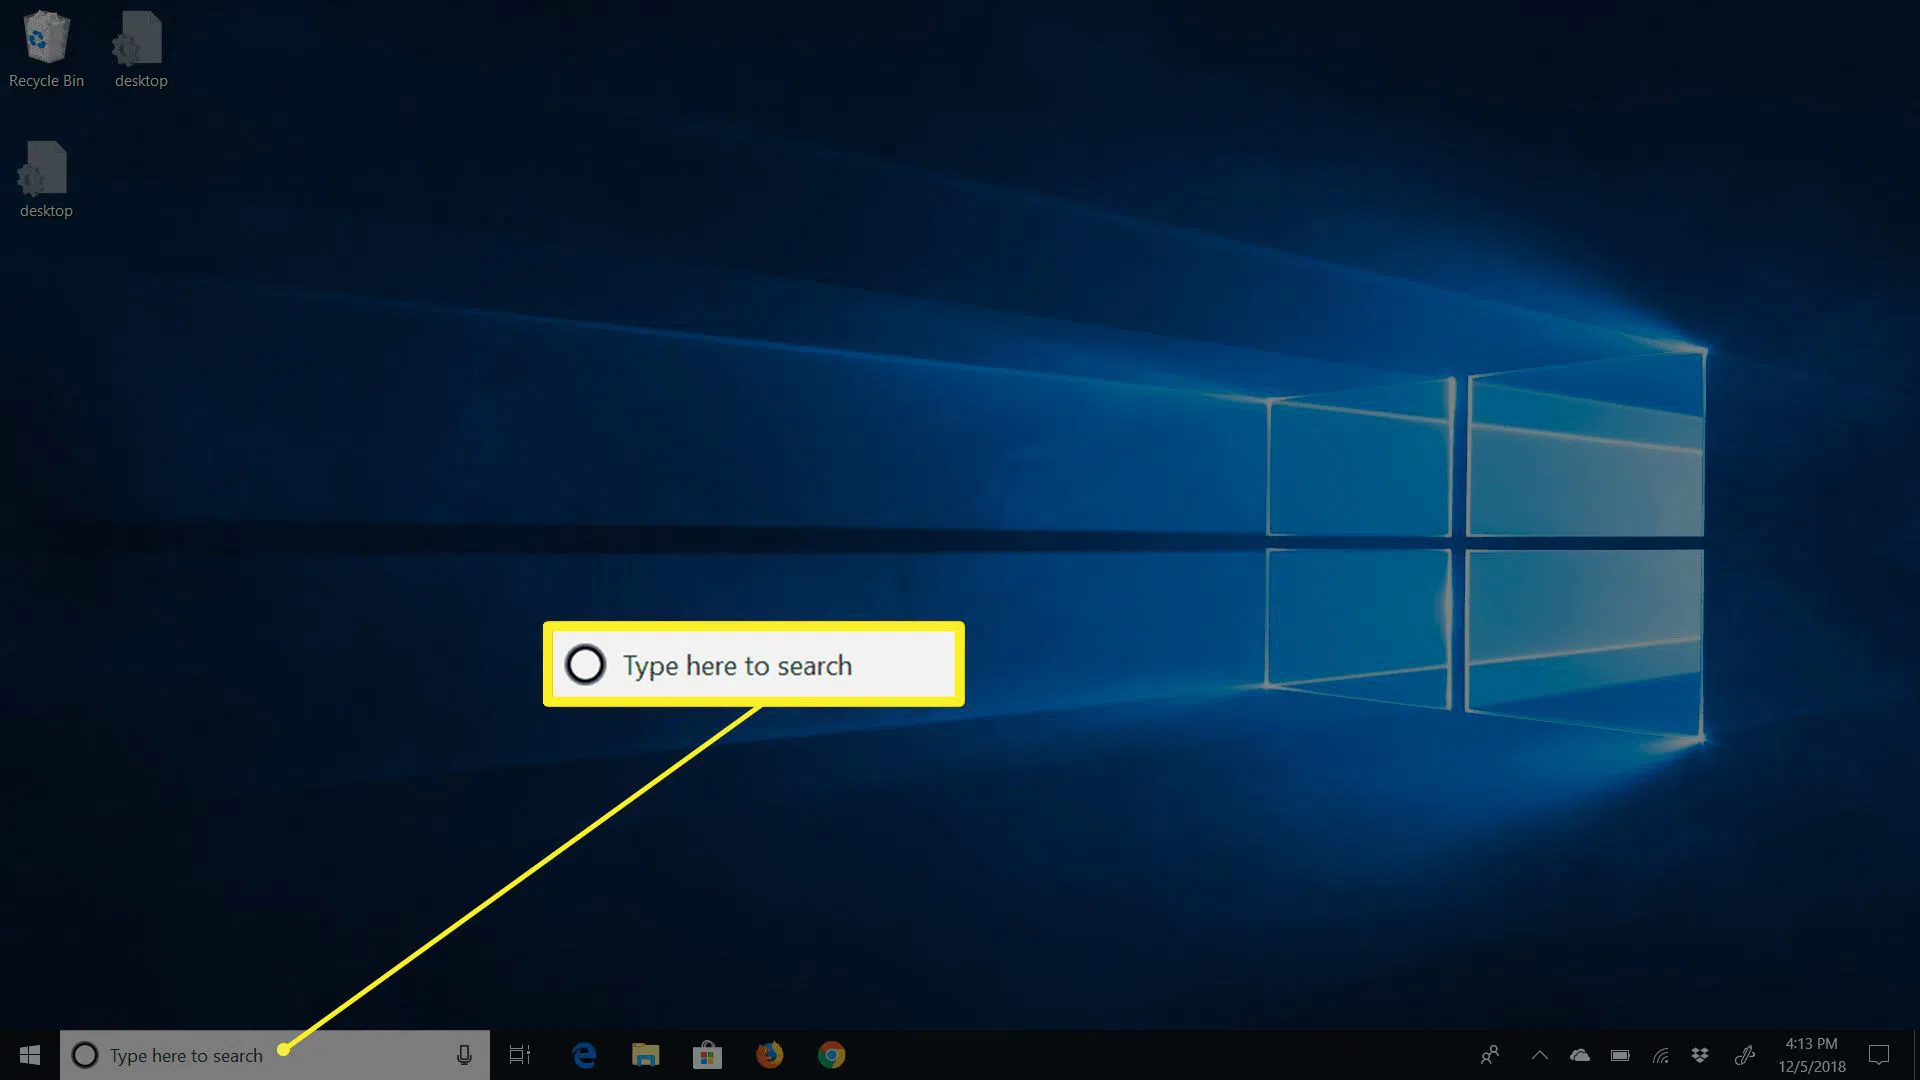Activate the microphone voice search icon
1920x1080 pixels.
tap(464, 1055)
